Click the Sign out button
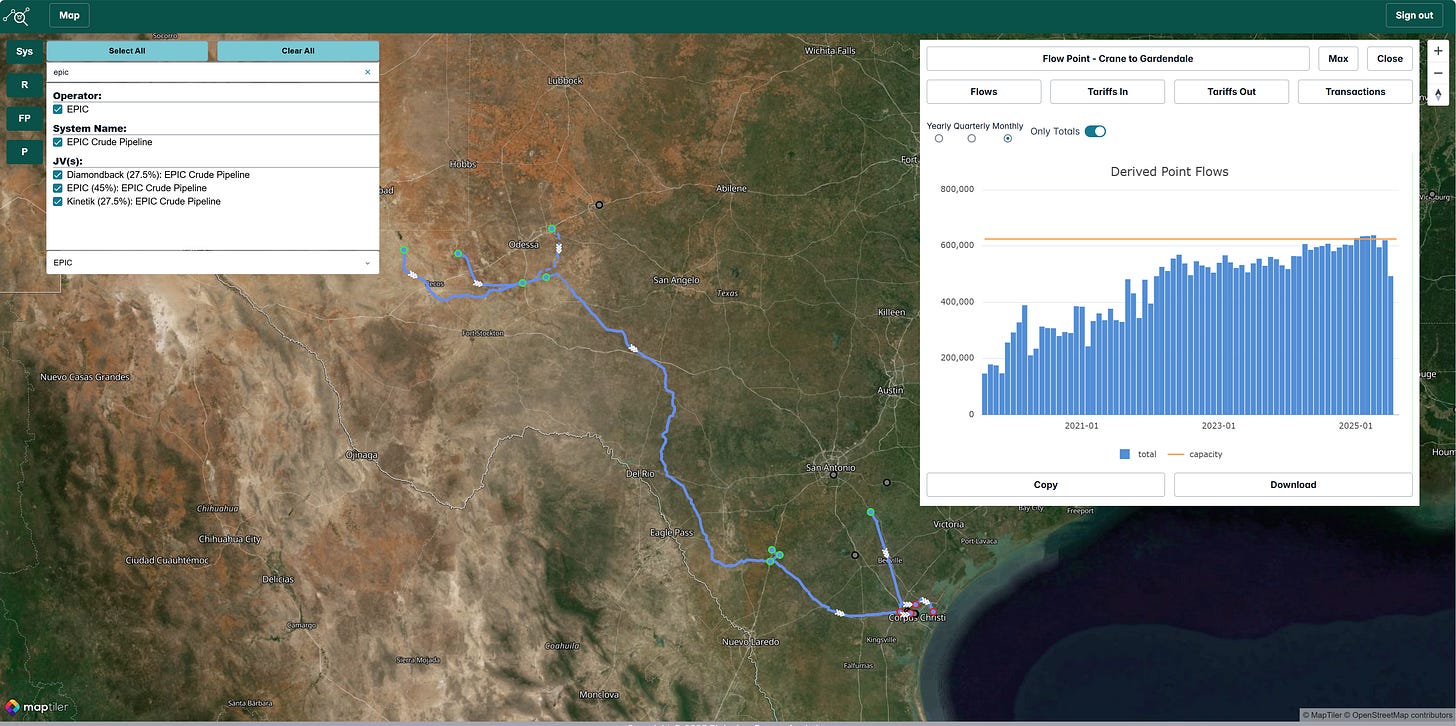The image size is (1456, 726). point(1414,15)
